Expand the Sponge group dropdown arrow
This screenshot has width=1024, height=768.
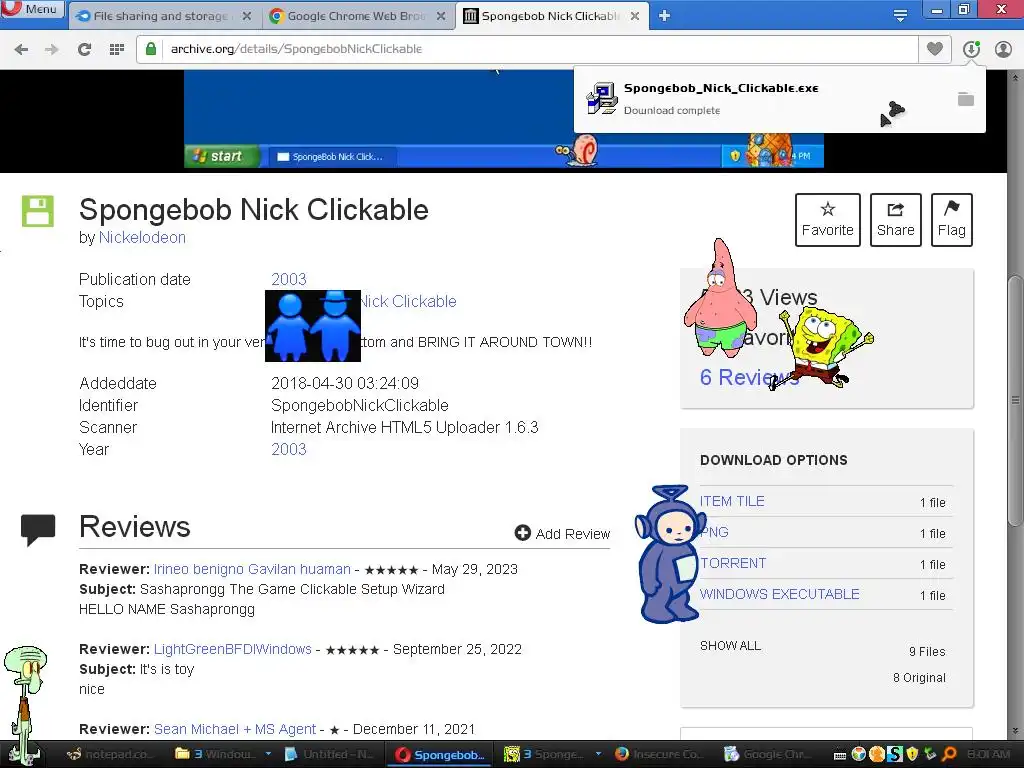598,754
